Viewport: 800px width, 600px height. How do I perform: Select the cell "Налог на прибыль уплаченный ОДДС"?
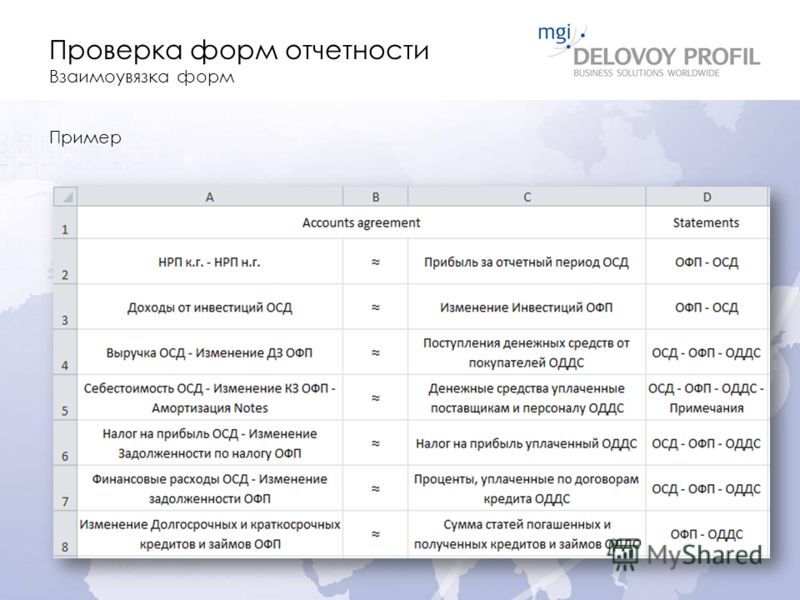tap(527, 443)
